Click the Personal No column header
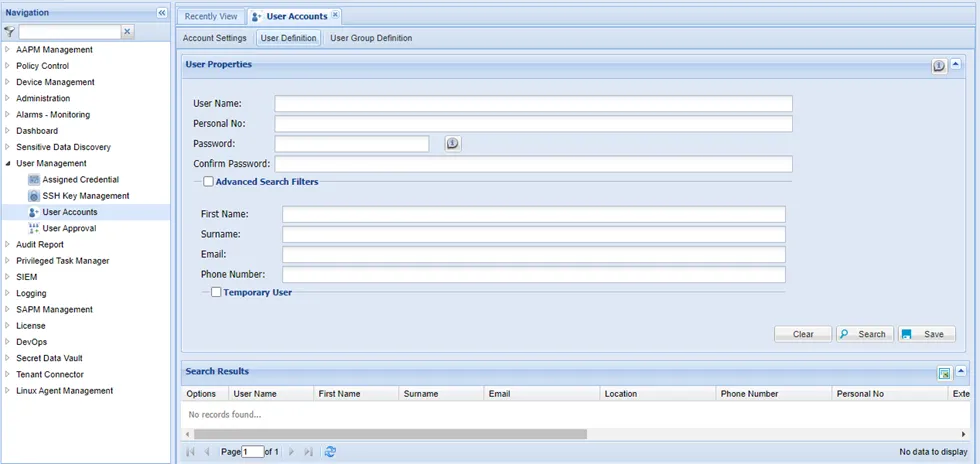 point(890,394)
